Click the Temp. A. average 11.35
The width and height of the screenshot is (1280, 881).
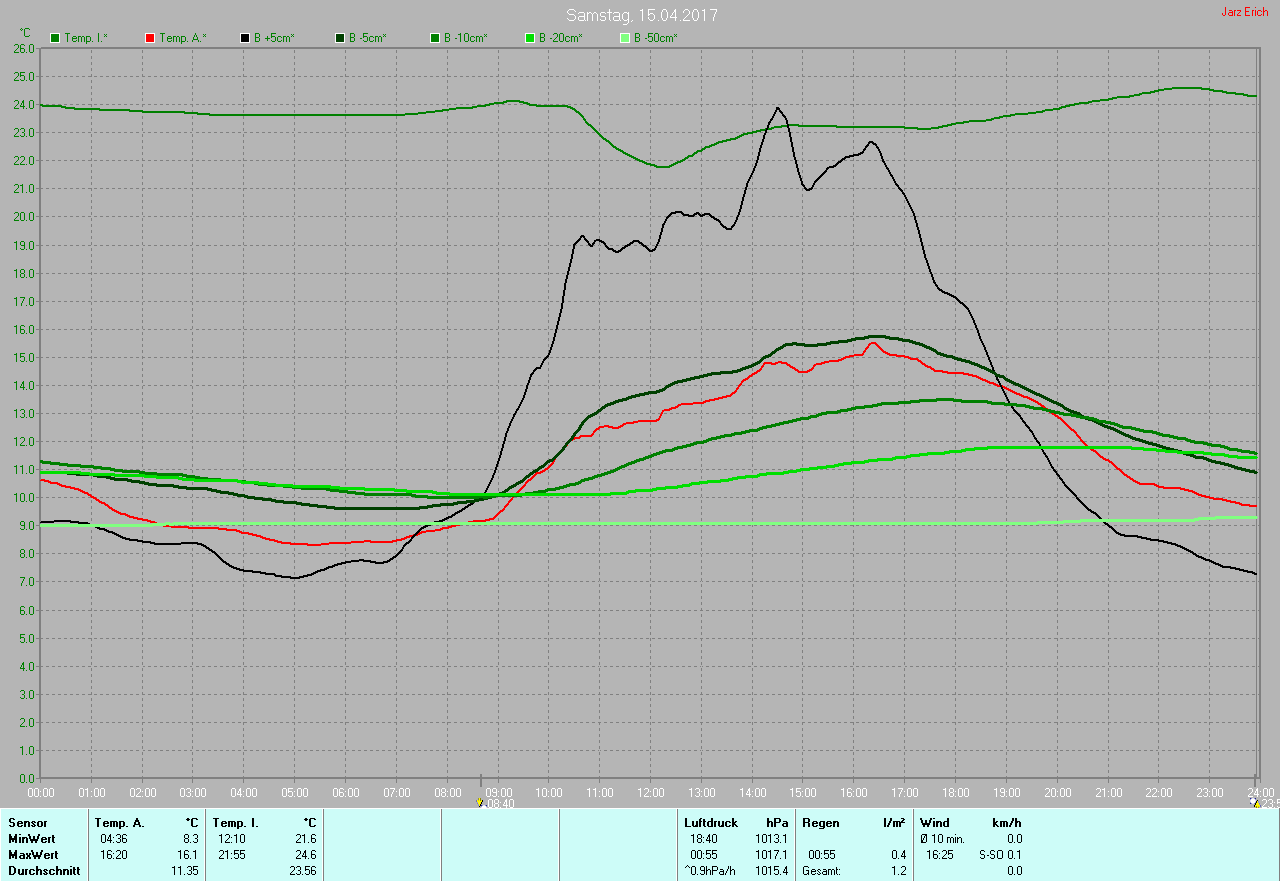tap(185, 871)
